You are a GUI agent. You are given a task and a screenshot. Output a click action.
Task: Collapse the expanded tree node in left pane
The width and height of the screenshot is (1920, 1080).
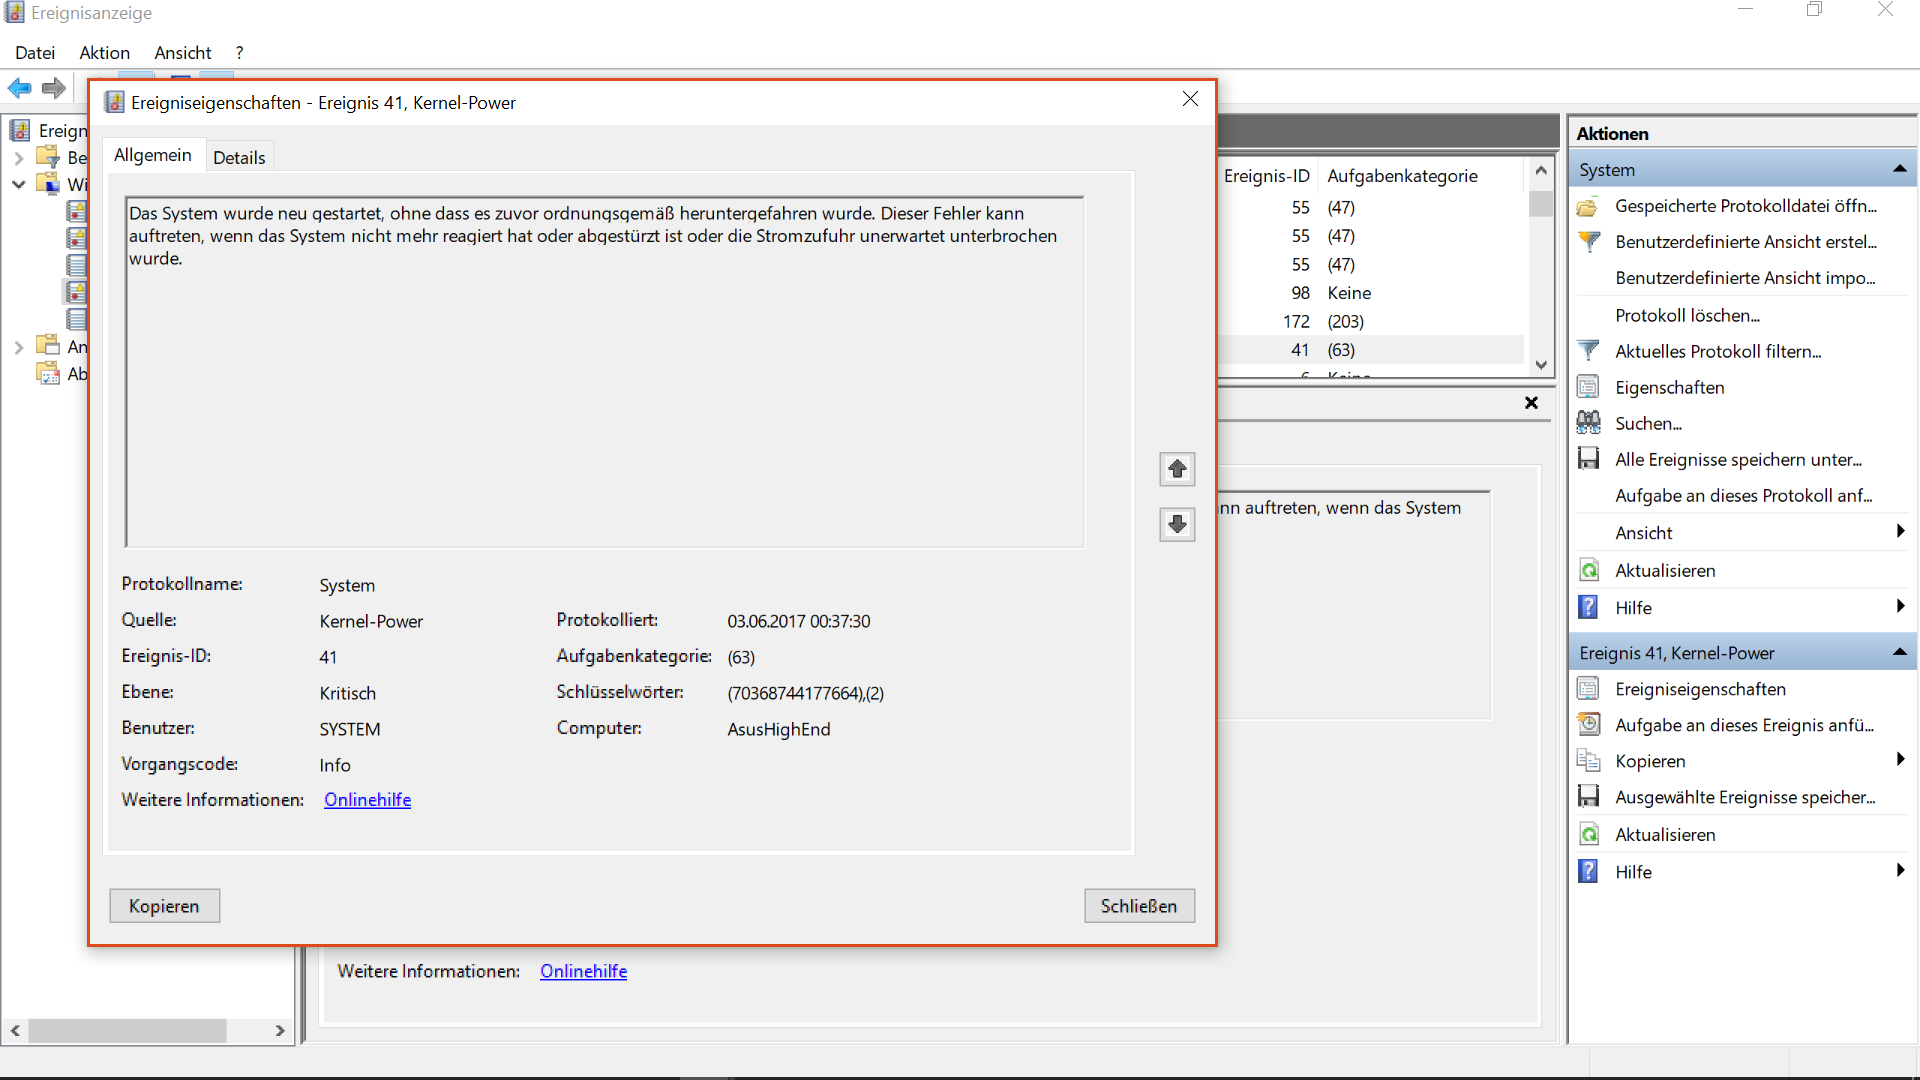(18, 184)
